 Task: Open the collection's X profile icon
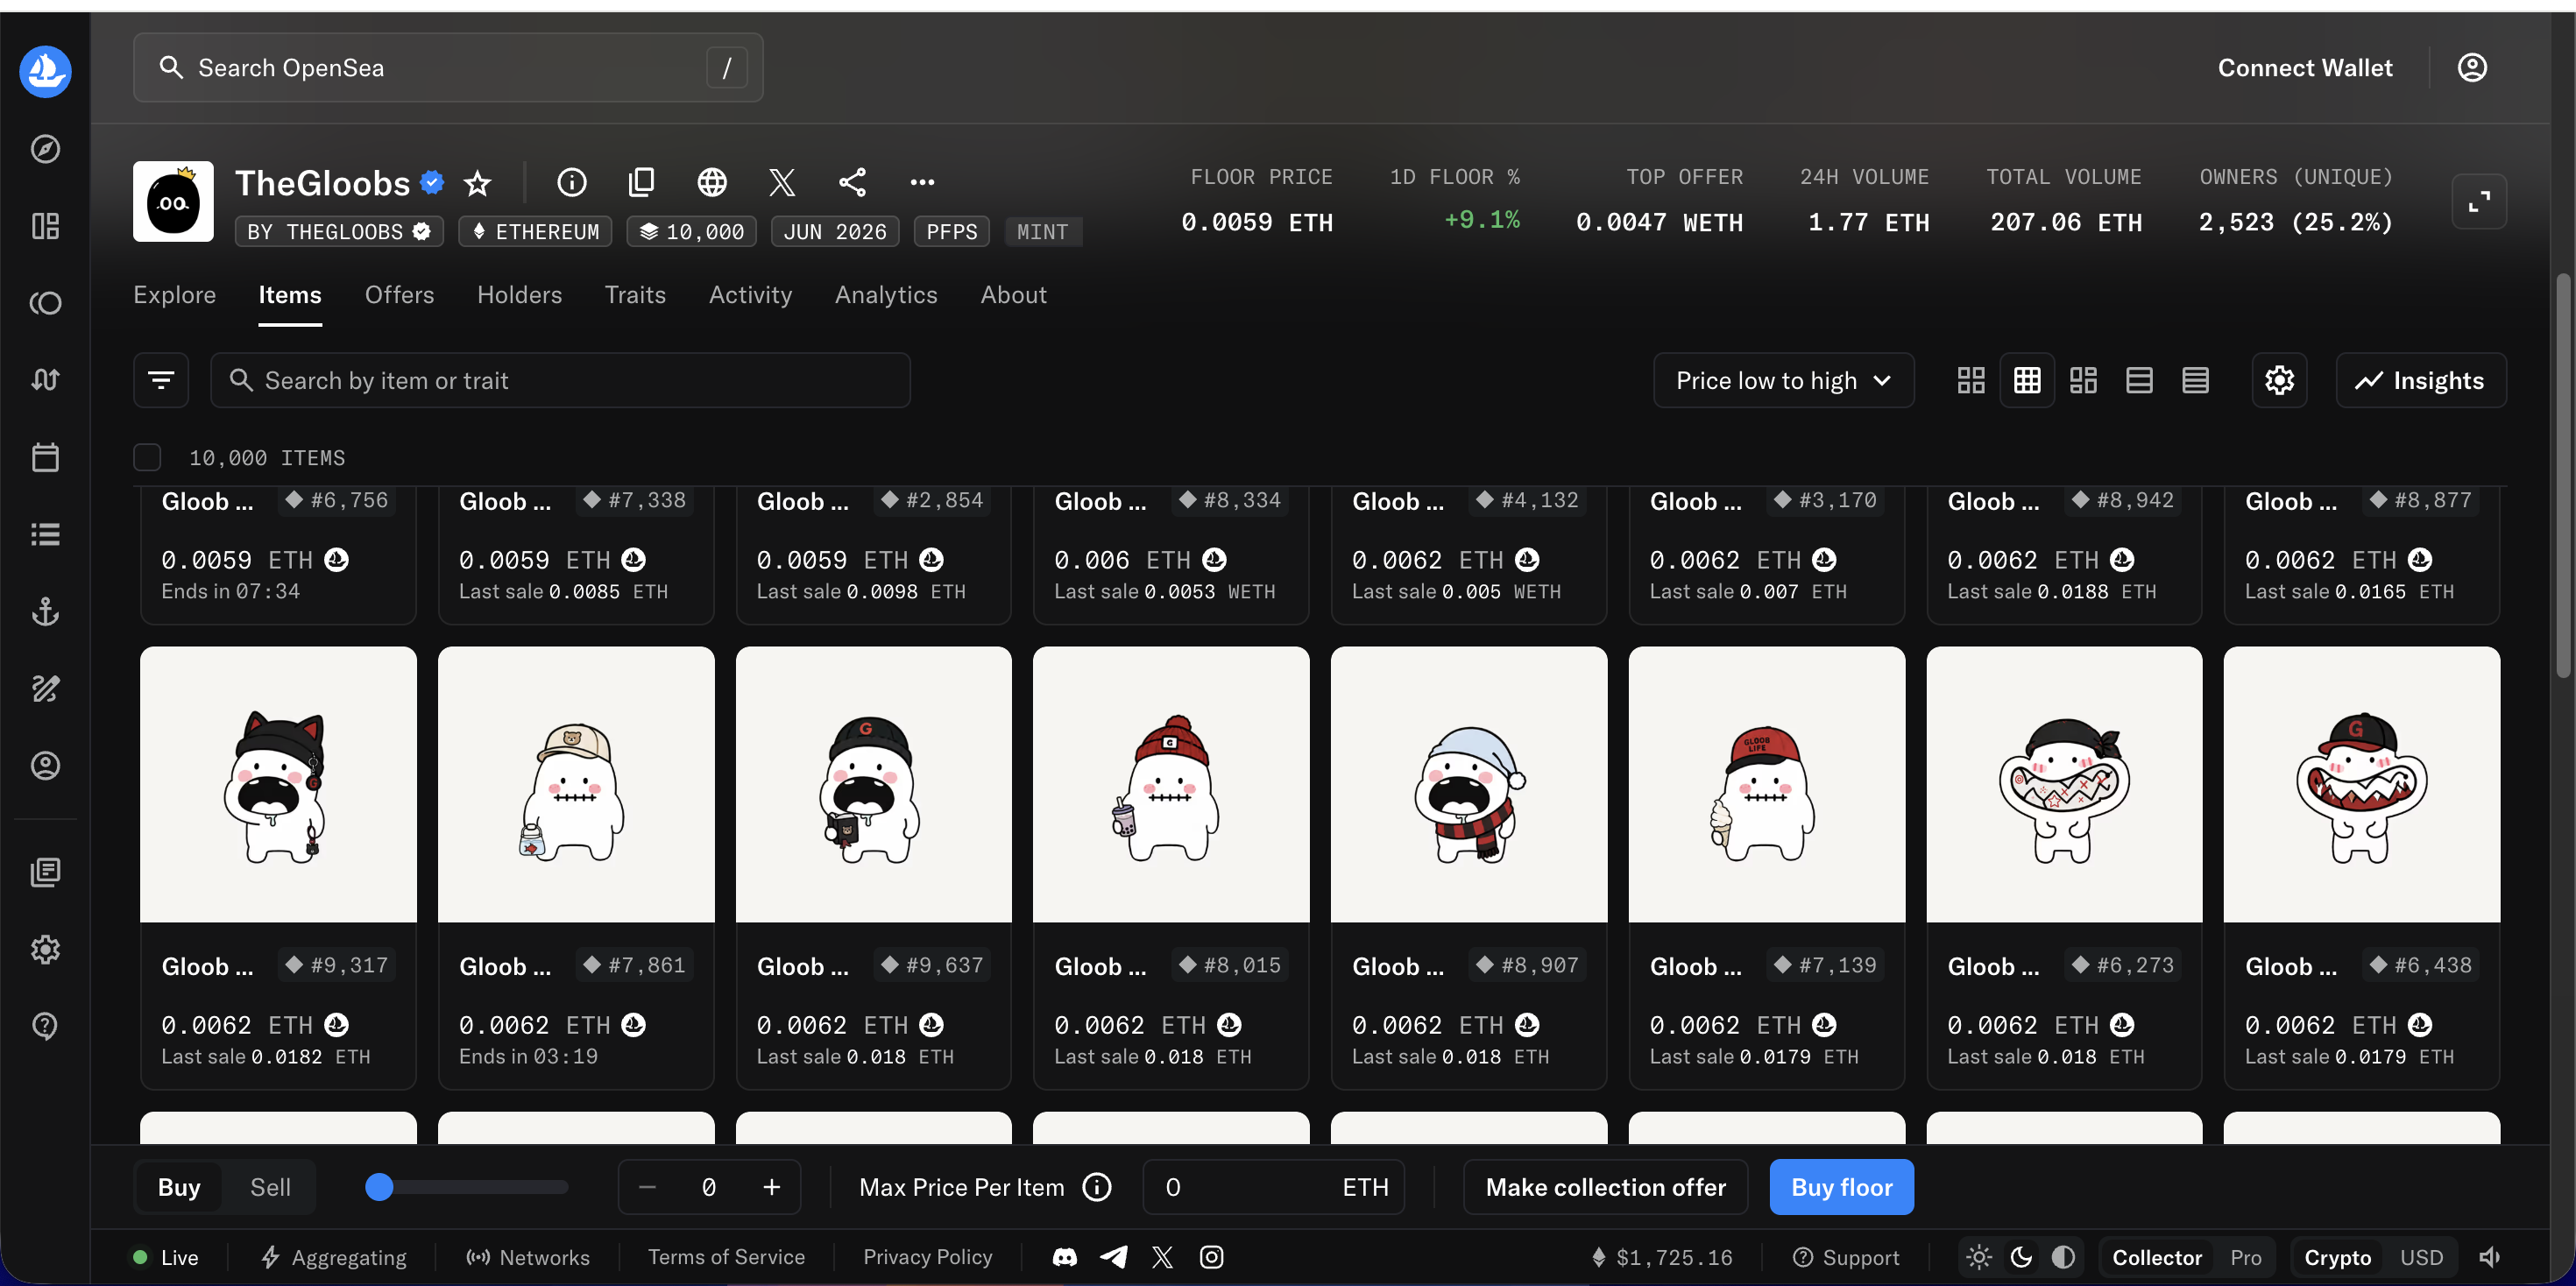pyautogui.click(x=782, y=182)
